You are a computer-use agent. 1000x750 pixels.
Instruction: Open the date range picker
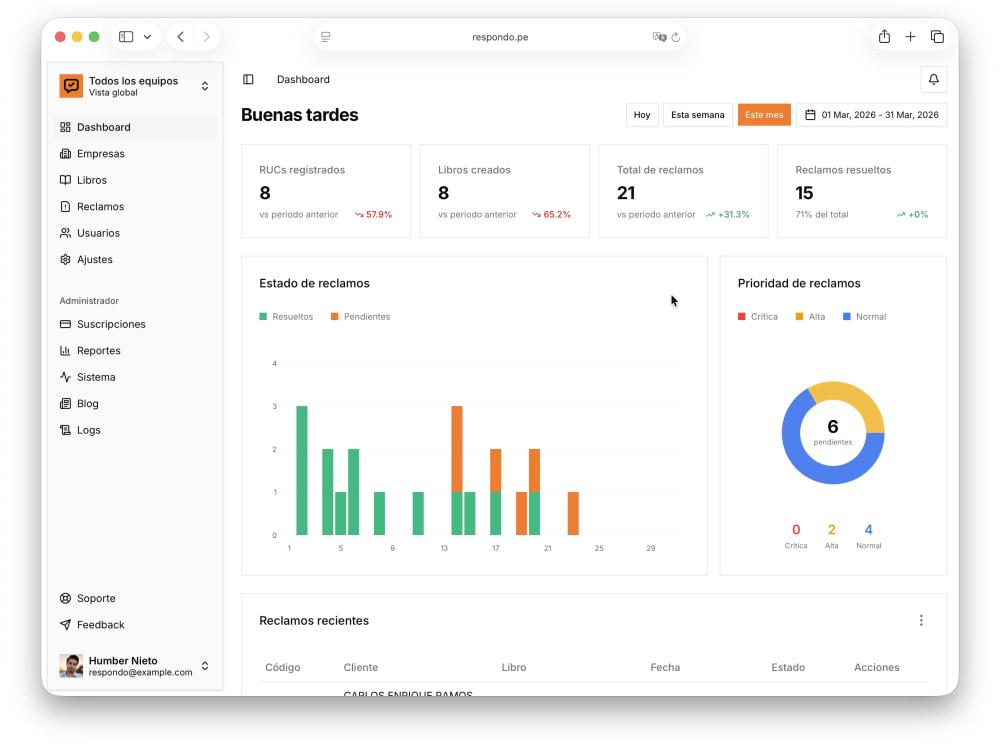click(871, 115)
